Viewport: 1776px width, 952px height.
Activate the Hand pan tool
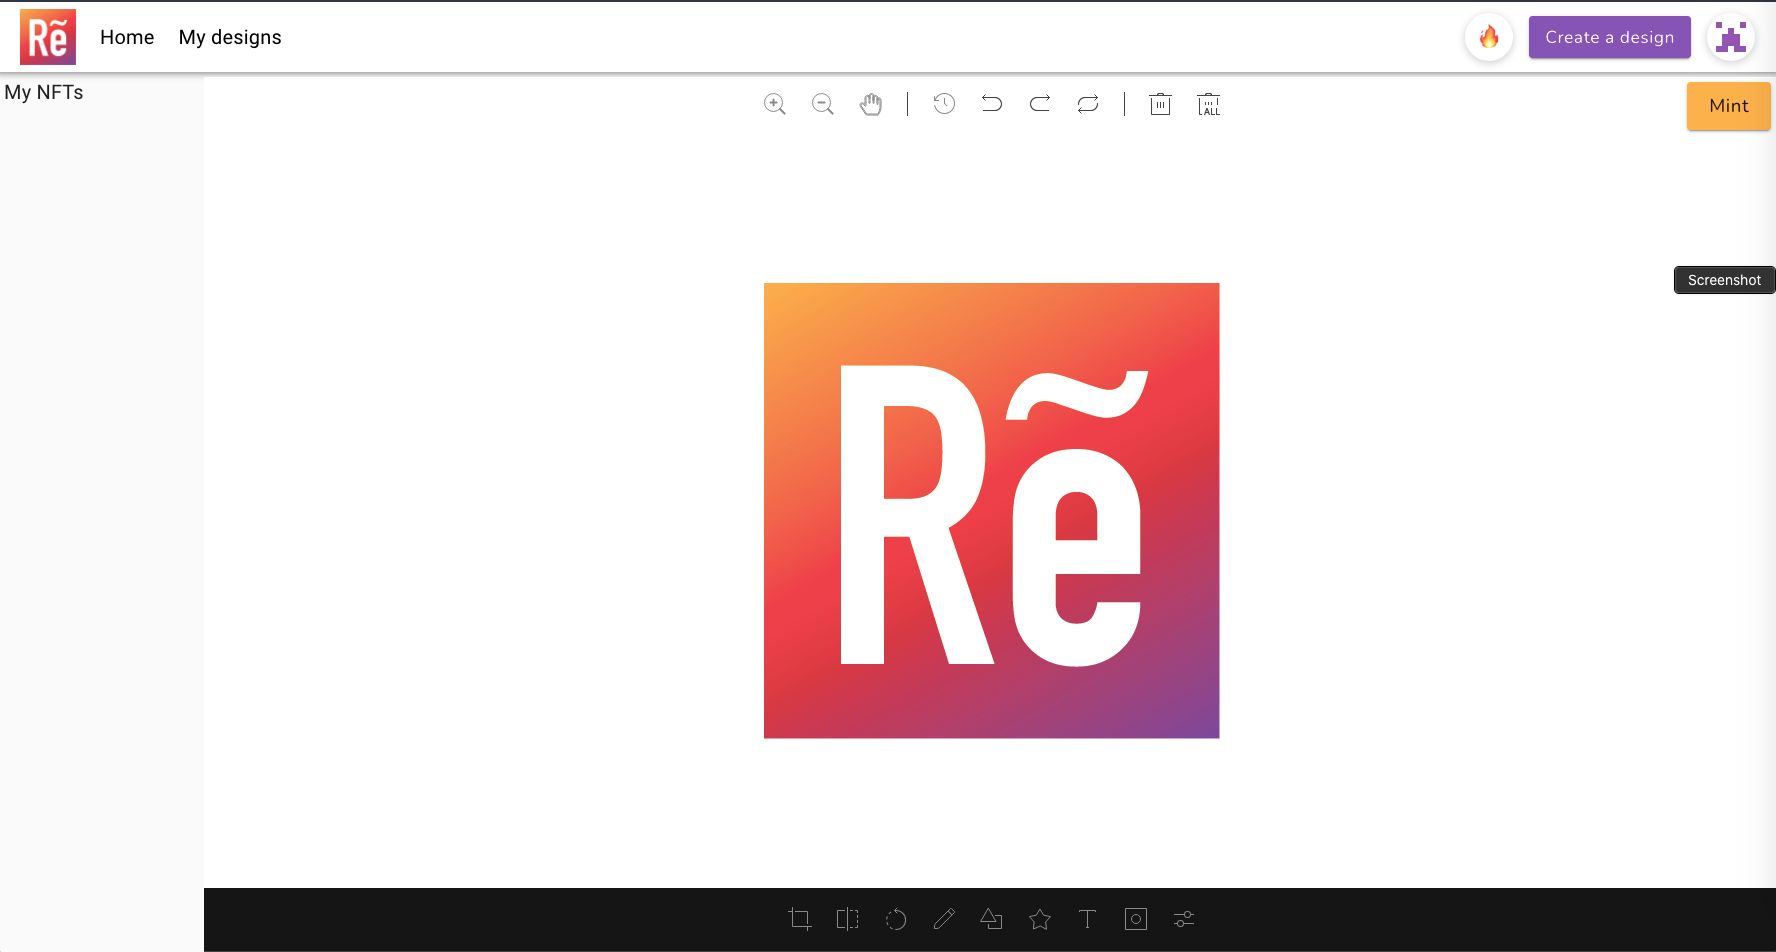coord(870,103)
